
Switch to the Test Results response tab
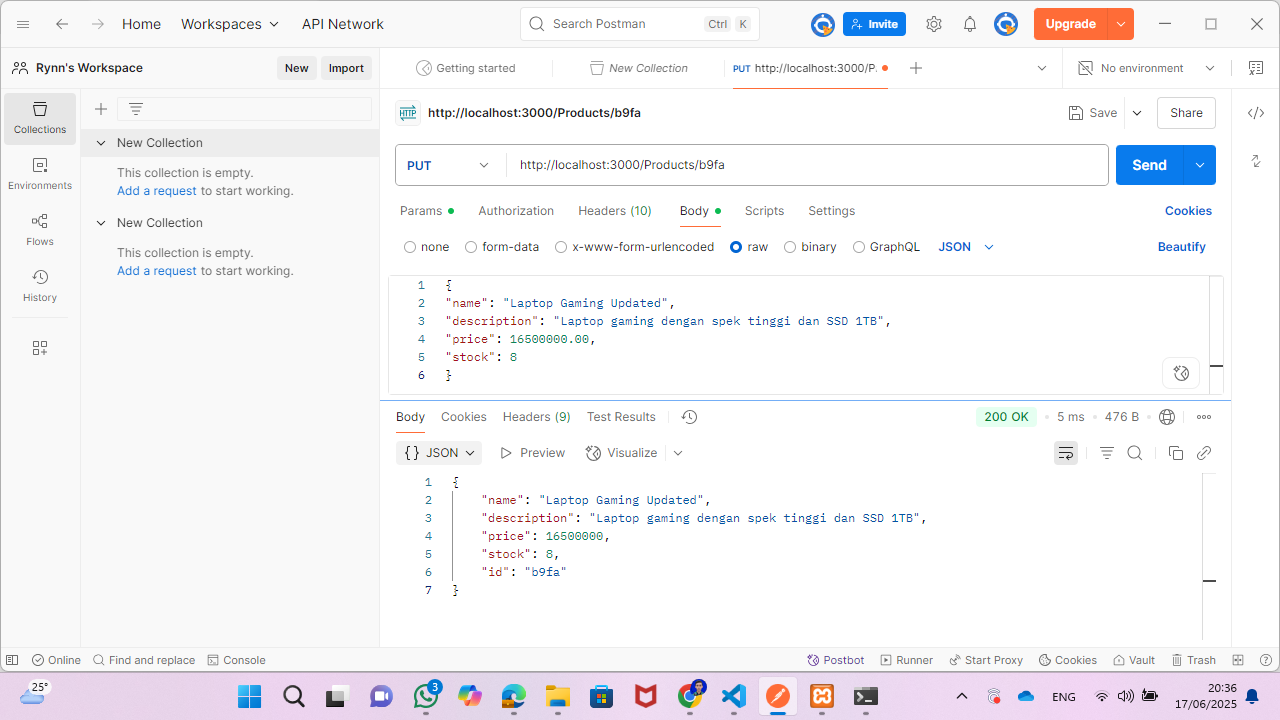coord(621,417)
